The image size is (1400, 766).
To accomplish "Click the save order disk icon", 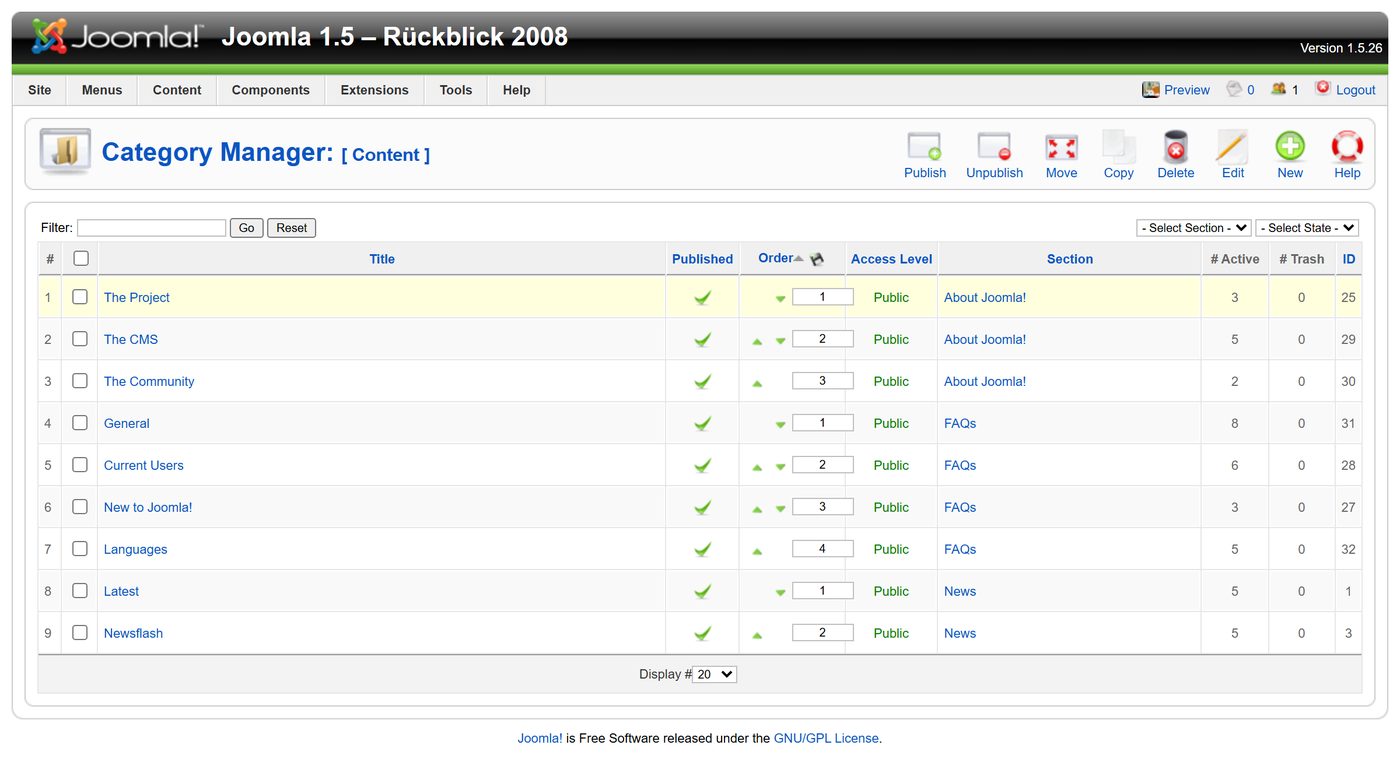I will [x=817, y=259].
